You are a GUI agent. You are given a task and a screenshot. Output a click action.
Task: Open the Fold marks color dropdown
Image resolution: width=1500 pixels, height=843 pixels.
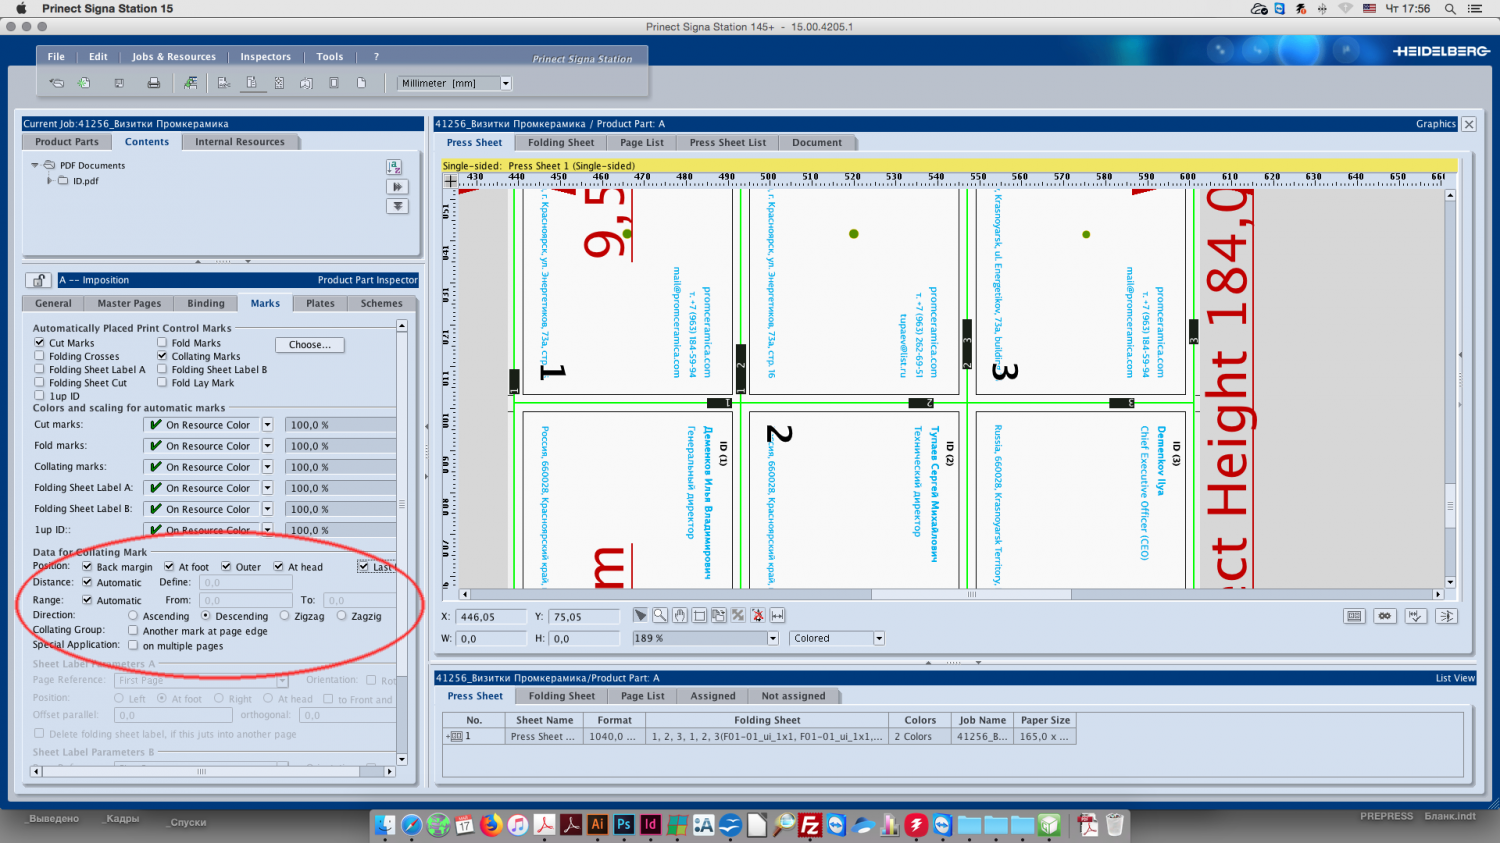click(267, 446)
